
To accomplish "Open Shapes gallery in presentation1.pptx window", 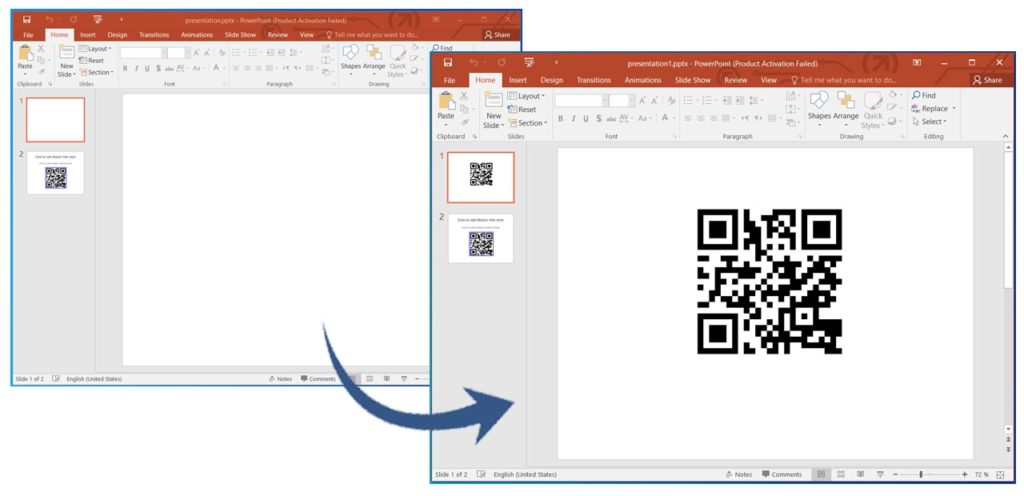I will coord(819,107).
